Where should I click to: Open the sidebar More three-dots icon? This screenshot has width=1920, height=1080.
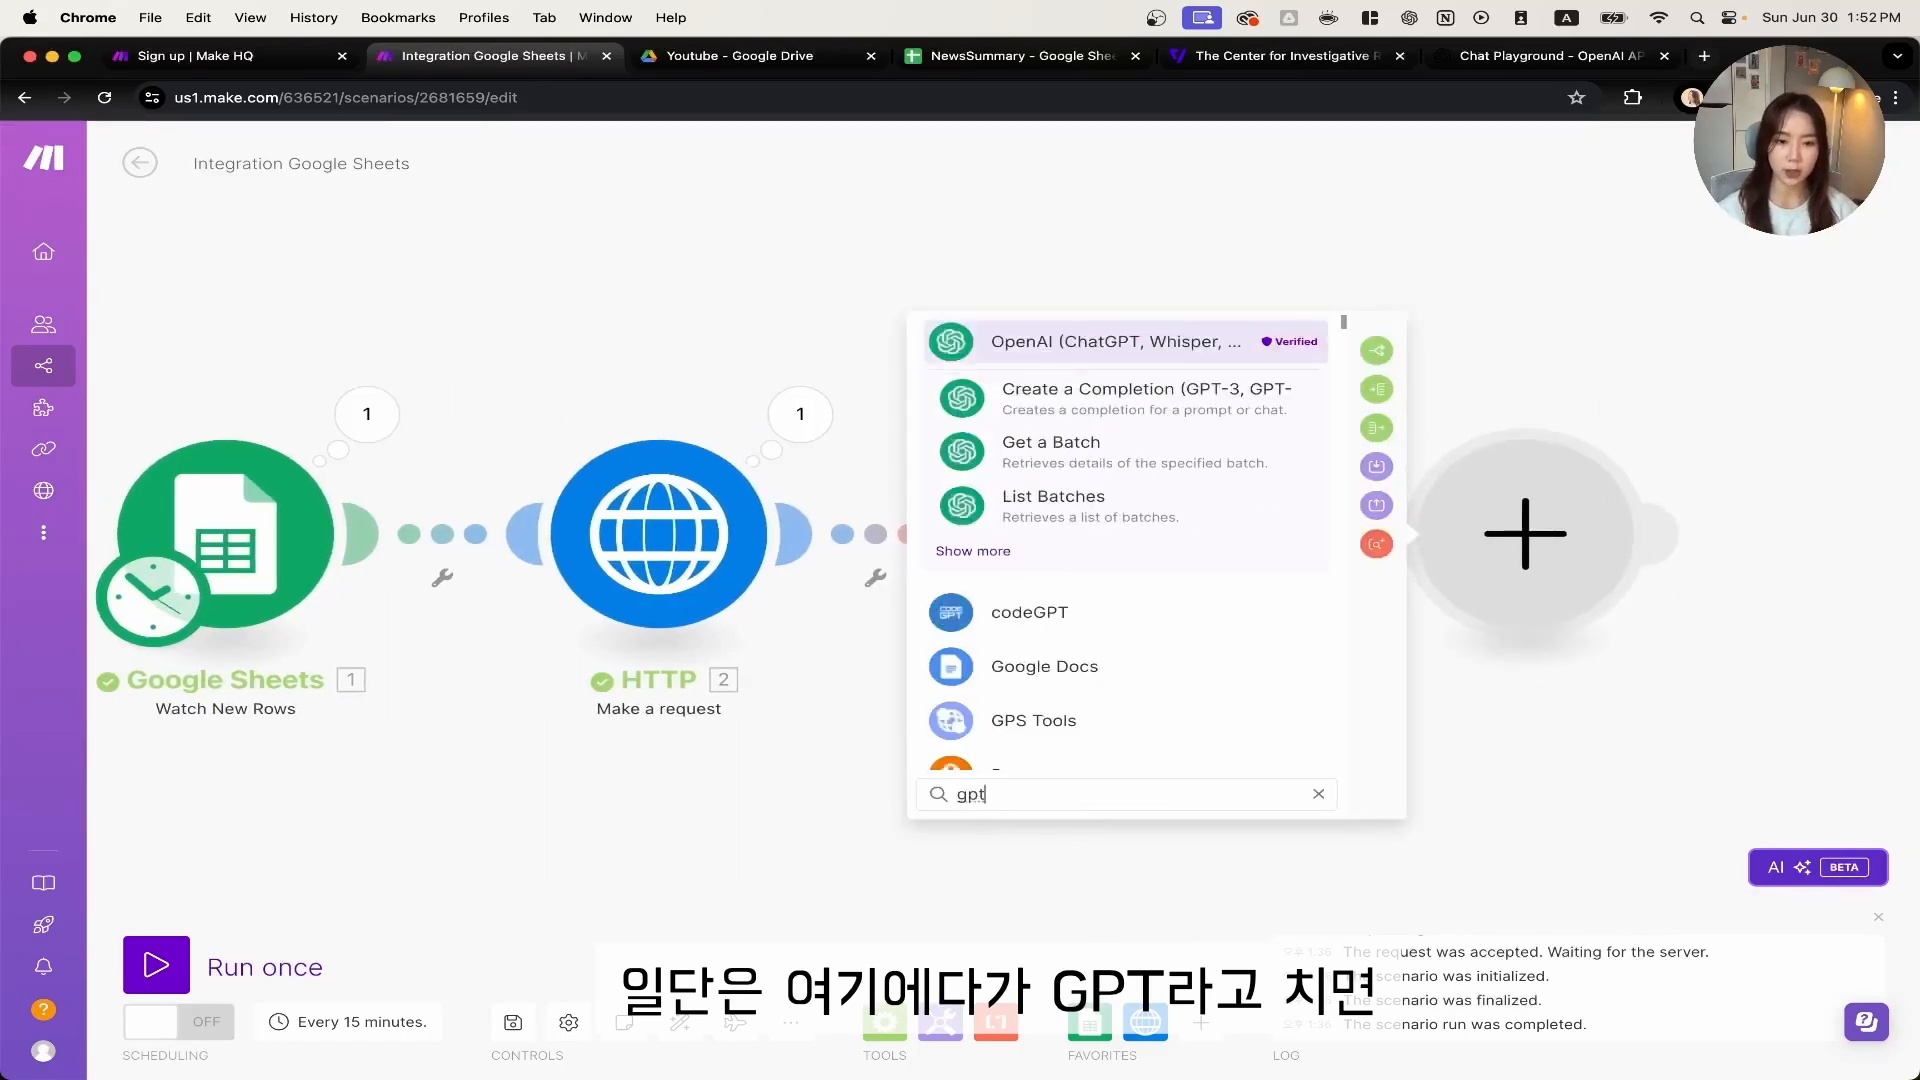43,533
